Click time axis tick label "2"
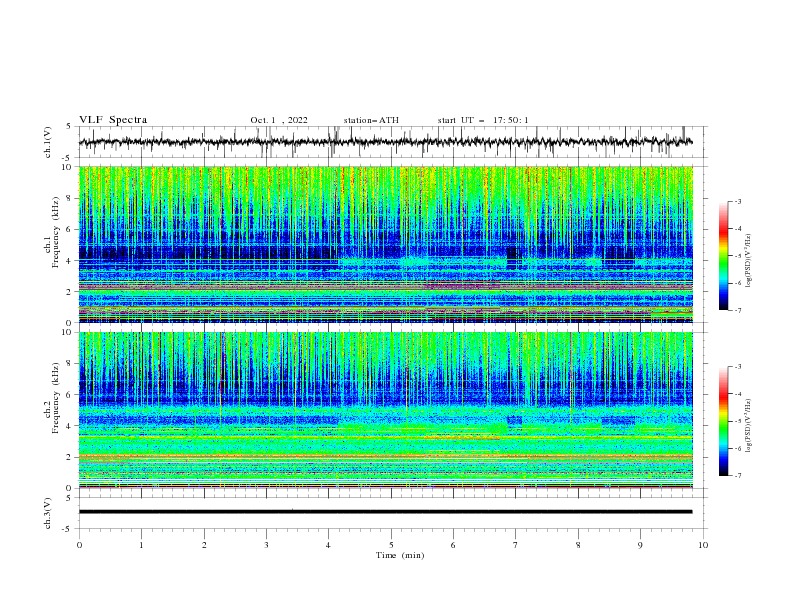 pyautogui.click(x=204, y=545)
